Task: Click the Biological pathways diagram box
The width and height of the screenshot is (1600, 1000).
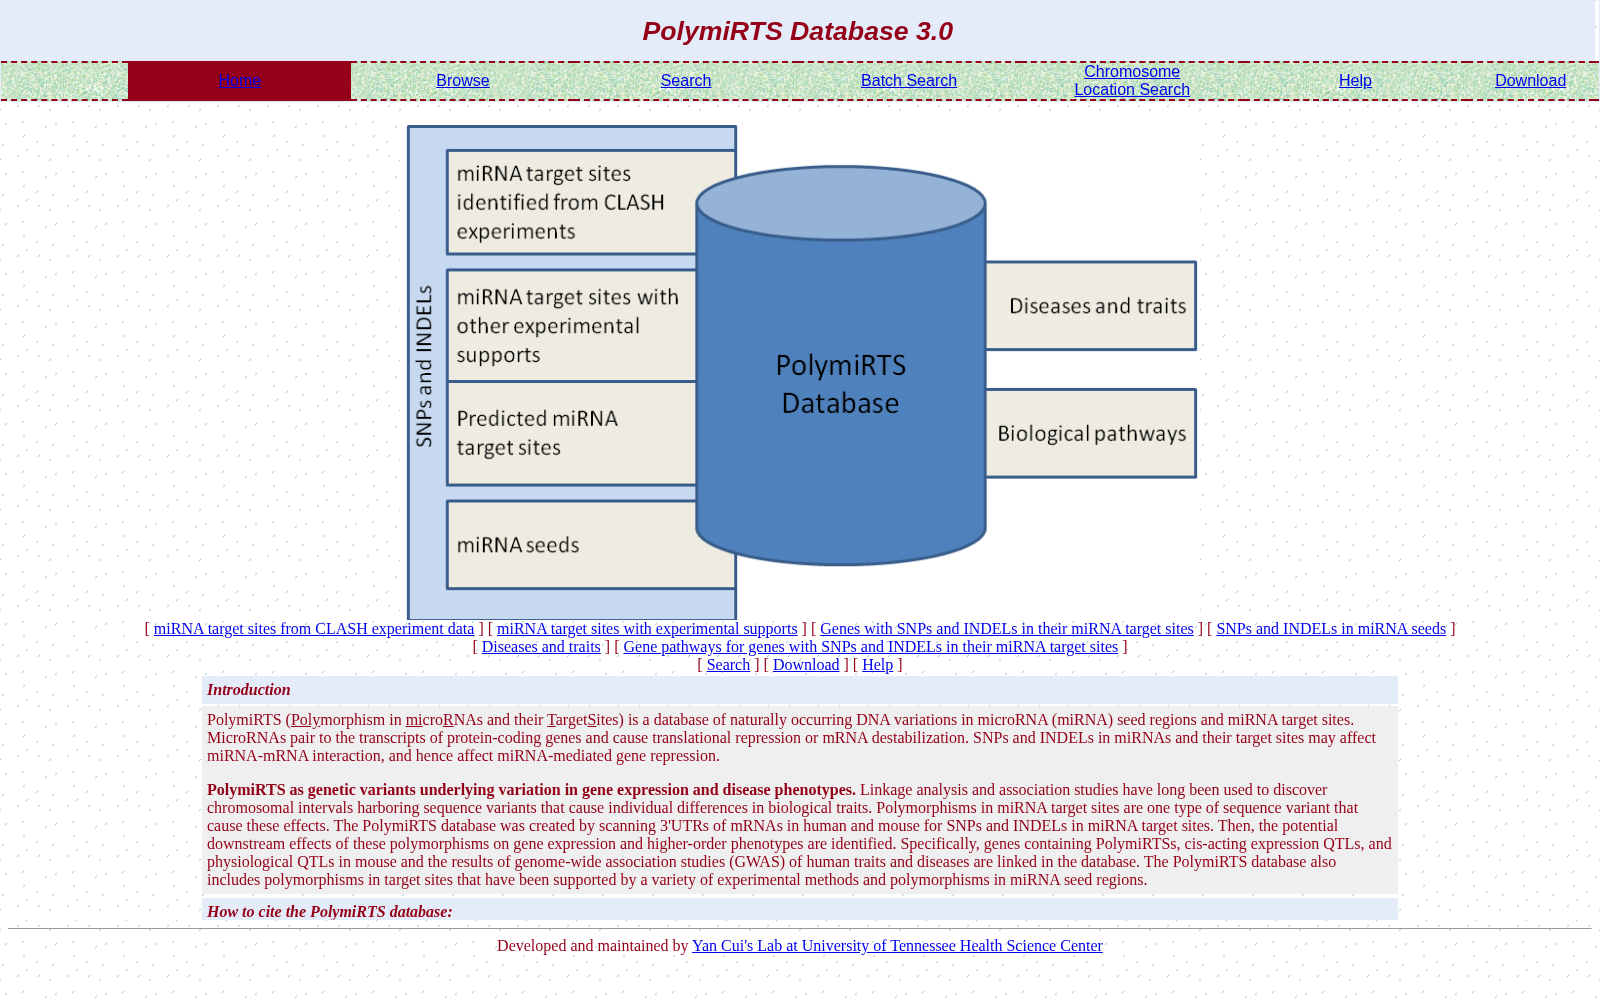Action: tap(1091, 433)
